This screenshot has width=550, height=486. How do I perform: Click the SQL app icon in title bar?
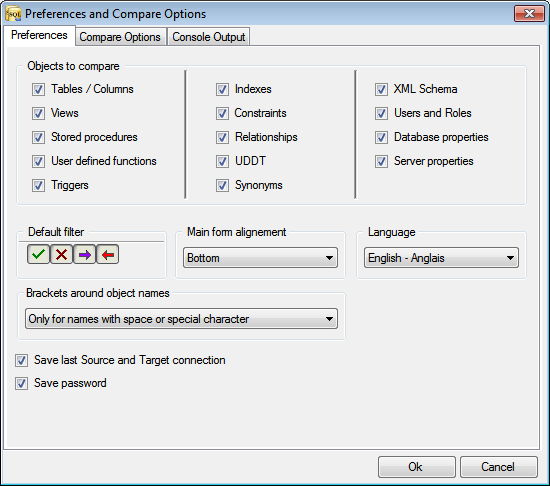[13, 14]
